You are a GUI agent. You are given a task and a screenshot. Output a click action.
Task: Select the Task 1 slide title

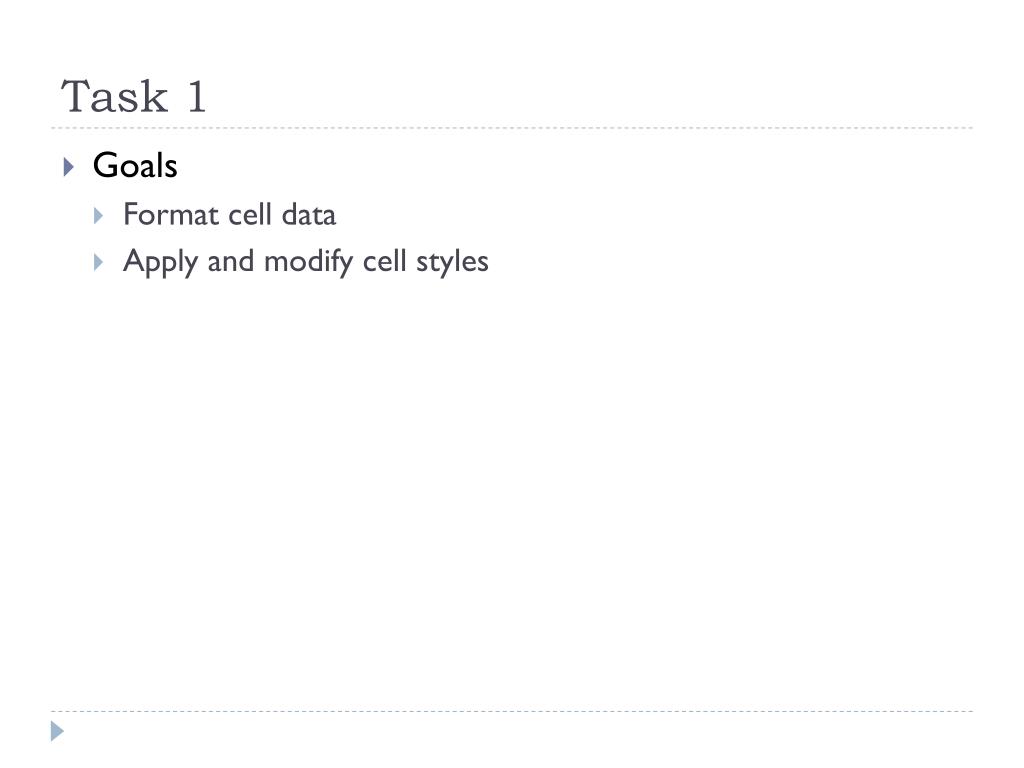coord(134,97)
